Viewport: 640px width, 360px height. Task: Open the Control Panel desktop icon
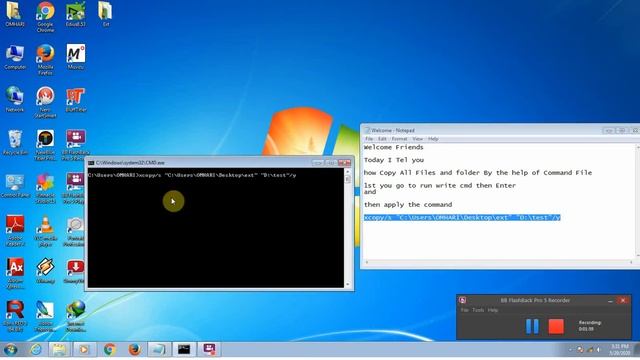(x=15, y=186)
